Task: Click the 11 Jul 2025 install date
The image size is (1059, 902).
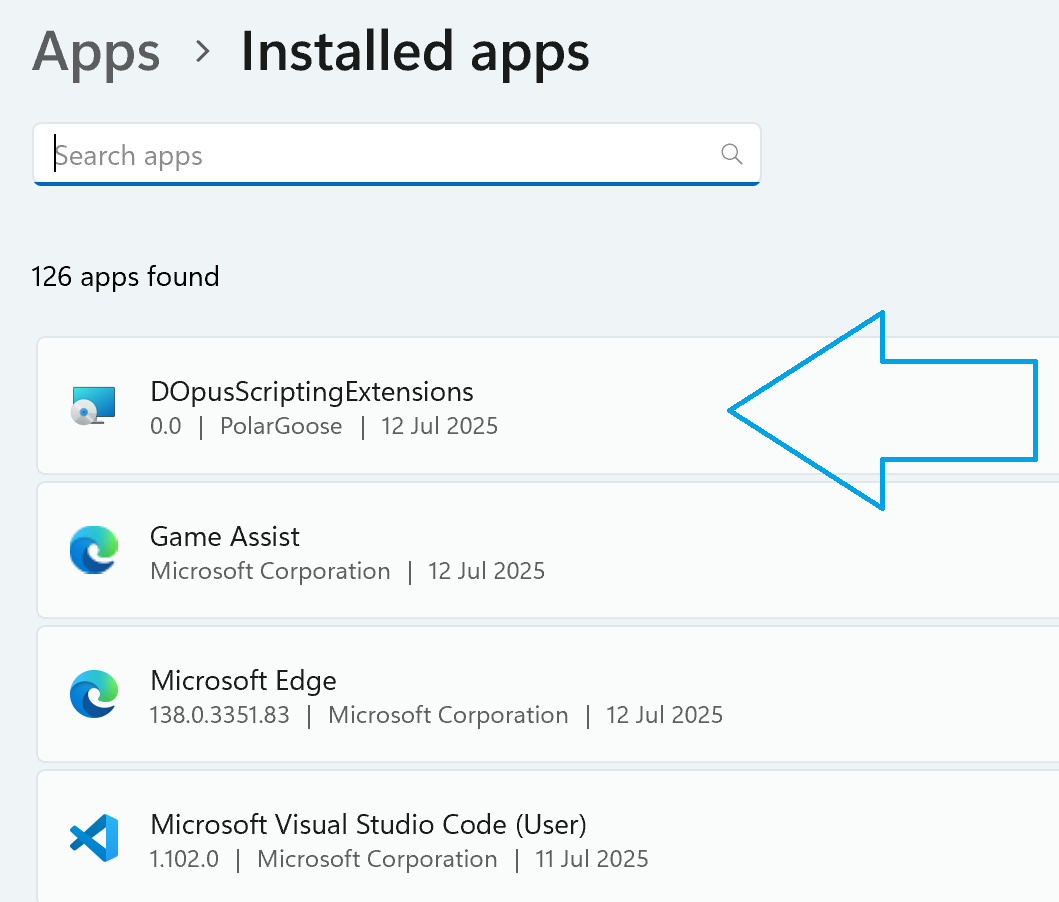Action: click(x=591, y=859)
